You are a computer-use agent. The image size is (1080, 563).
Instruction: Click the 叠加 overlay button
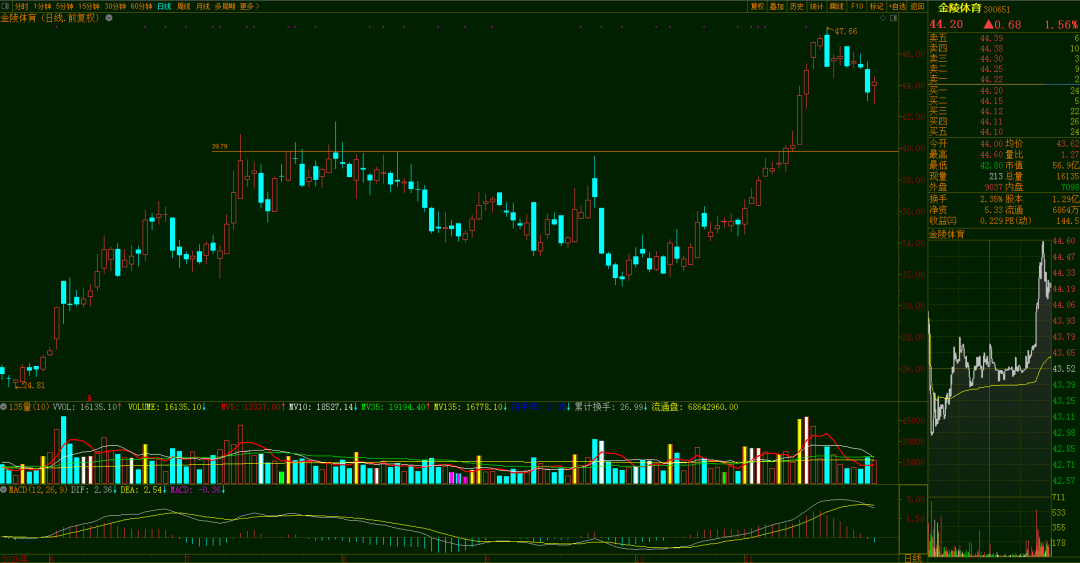(x=777, y=6)
